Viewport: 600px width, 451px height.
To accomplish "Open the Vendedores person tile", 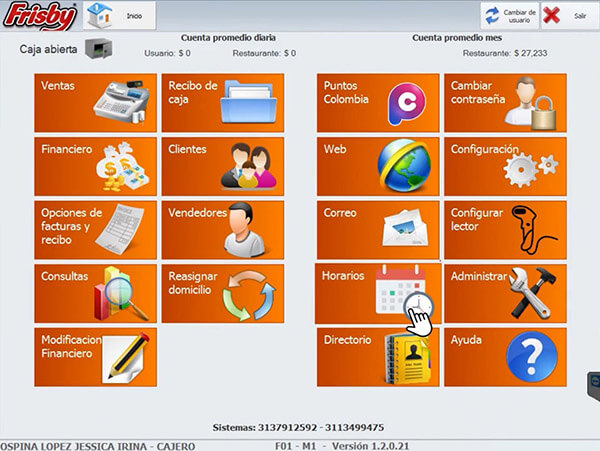I will [223, 230].
